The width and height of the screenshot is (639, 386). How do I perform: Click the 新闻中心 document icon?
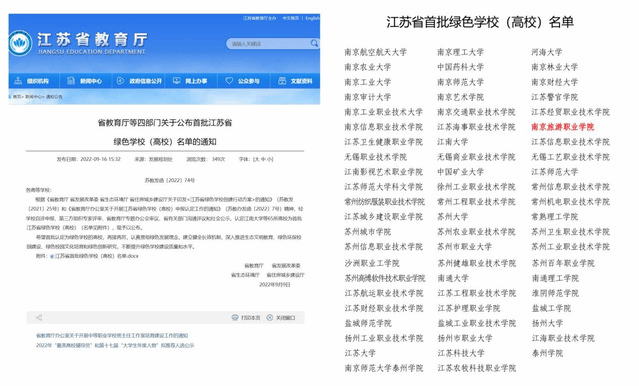click(x=71, y=81)
